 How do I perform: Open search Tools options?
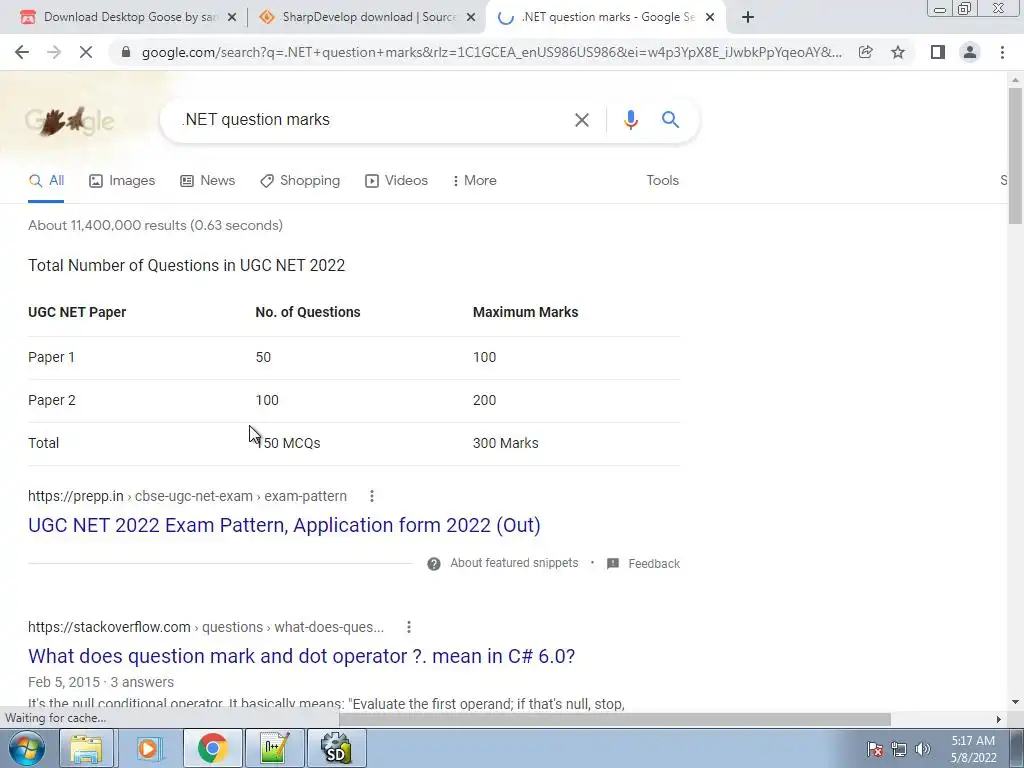(x=662, y=181)
